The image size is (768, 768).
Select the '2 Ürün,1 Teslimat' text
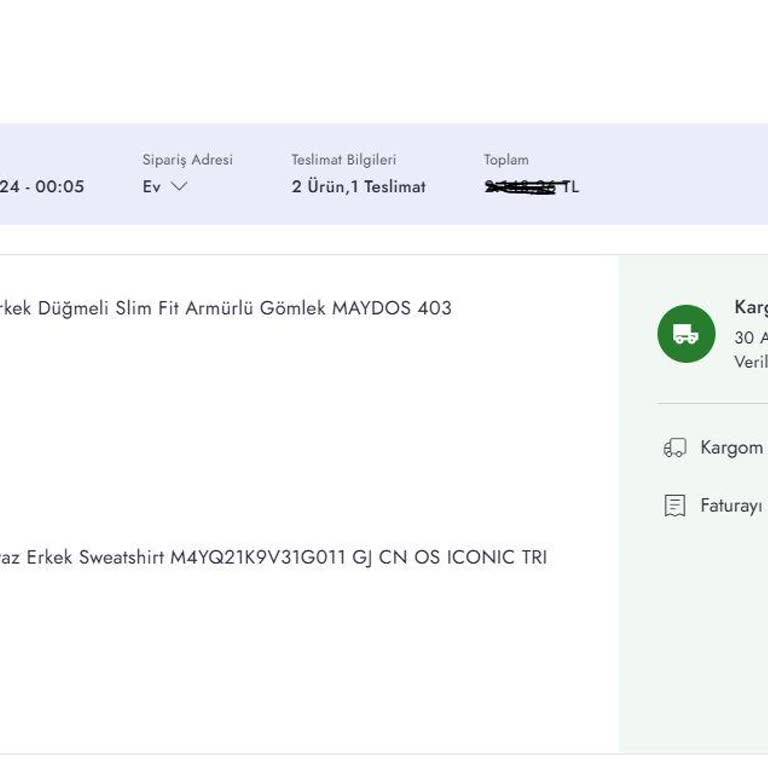click(x=359, y=187)
